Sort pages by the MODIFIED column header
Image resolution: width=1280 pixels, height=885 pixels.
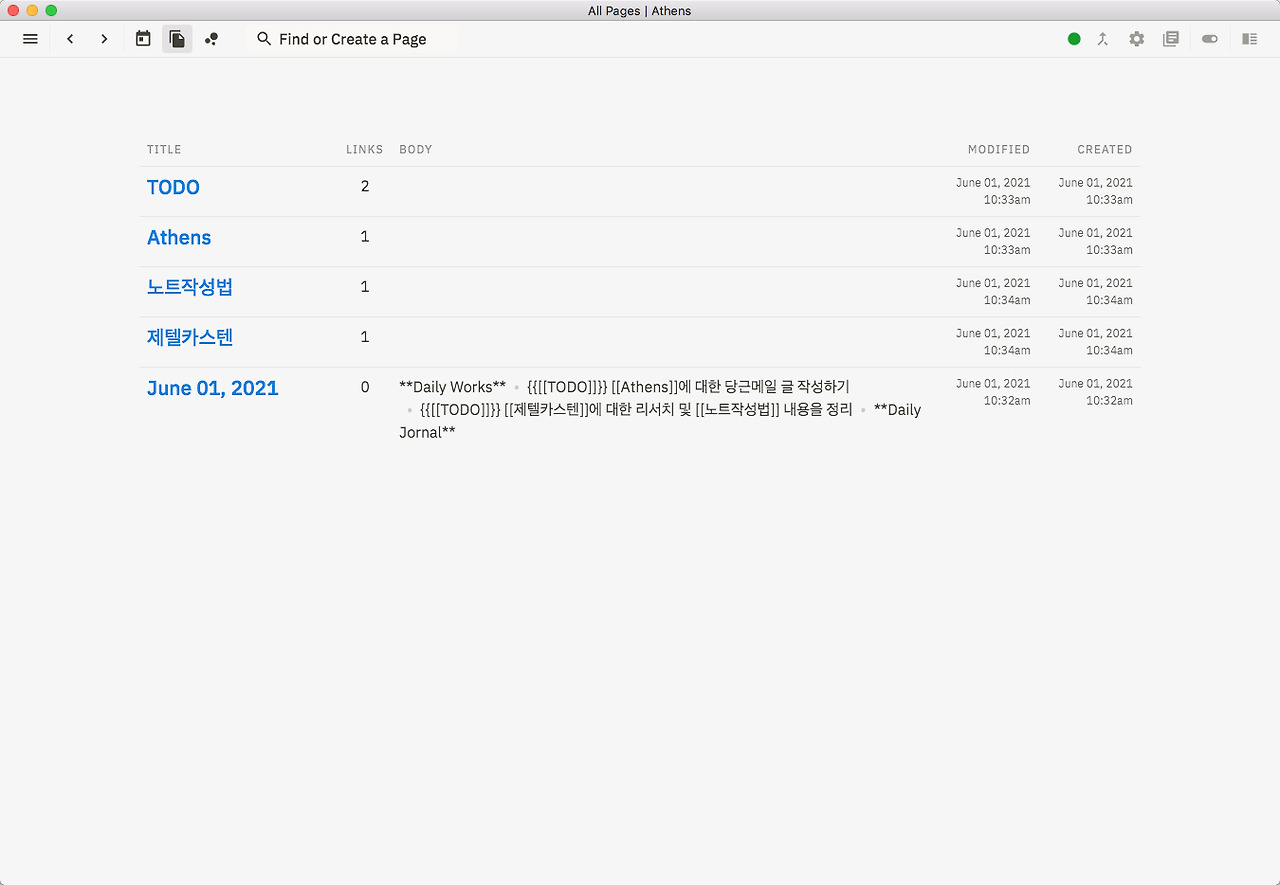(999, 150)
